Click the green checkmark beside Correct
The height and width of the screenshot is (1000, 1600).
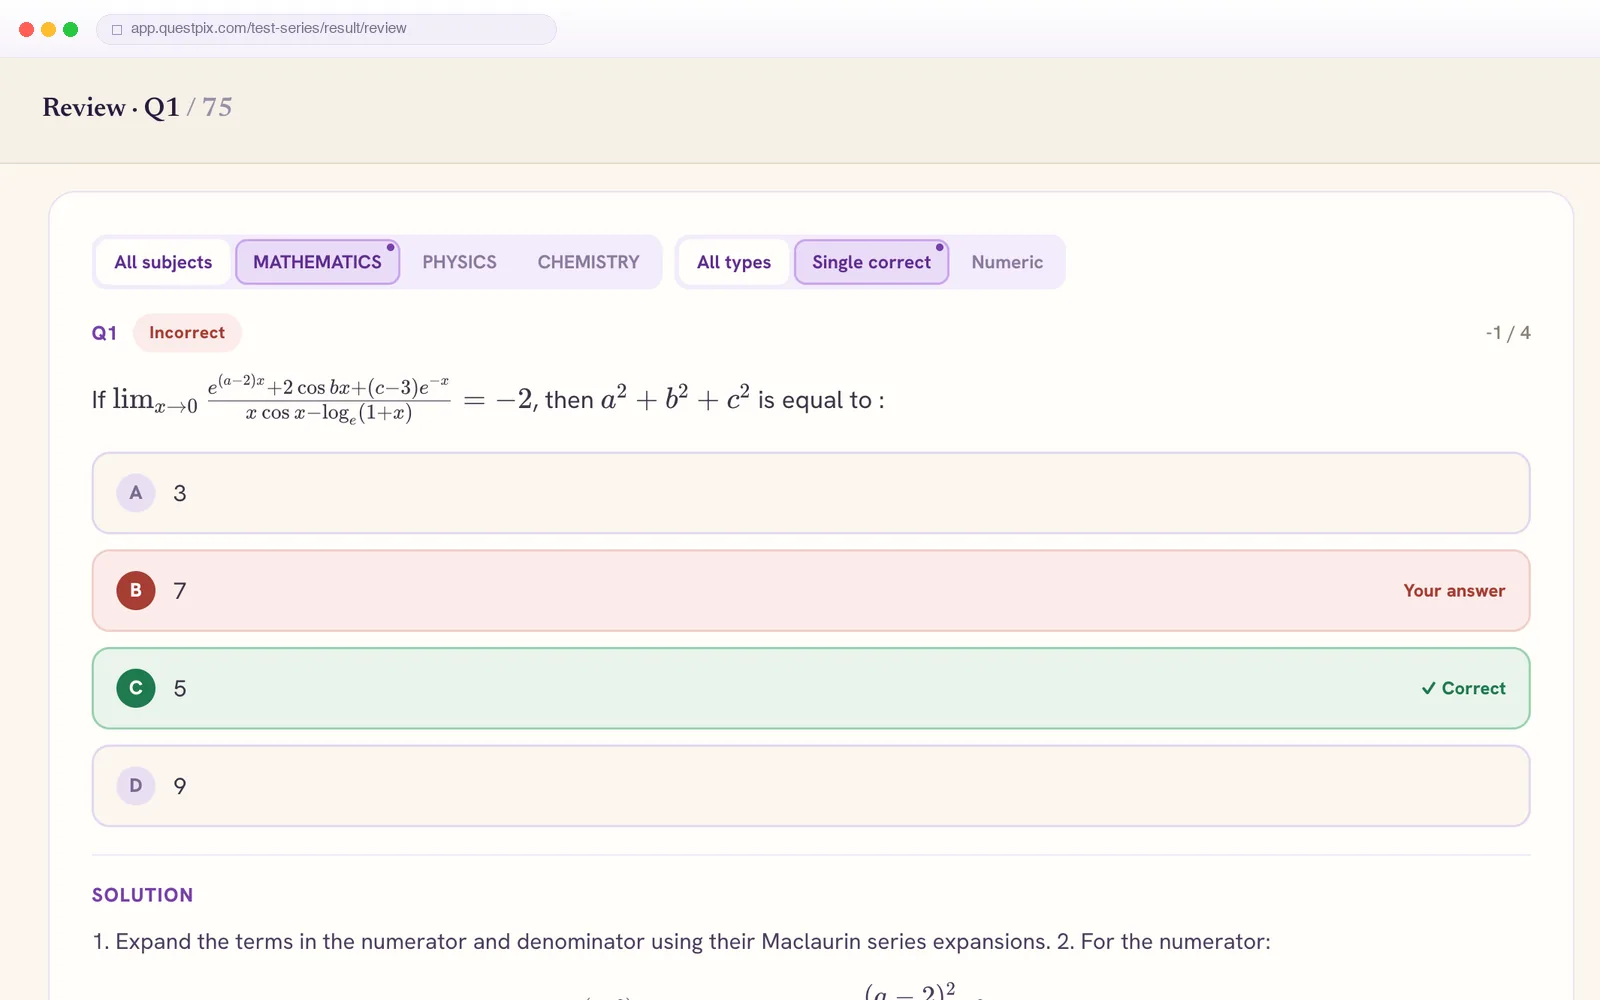1428,688
